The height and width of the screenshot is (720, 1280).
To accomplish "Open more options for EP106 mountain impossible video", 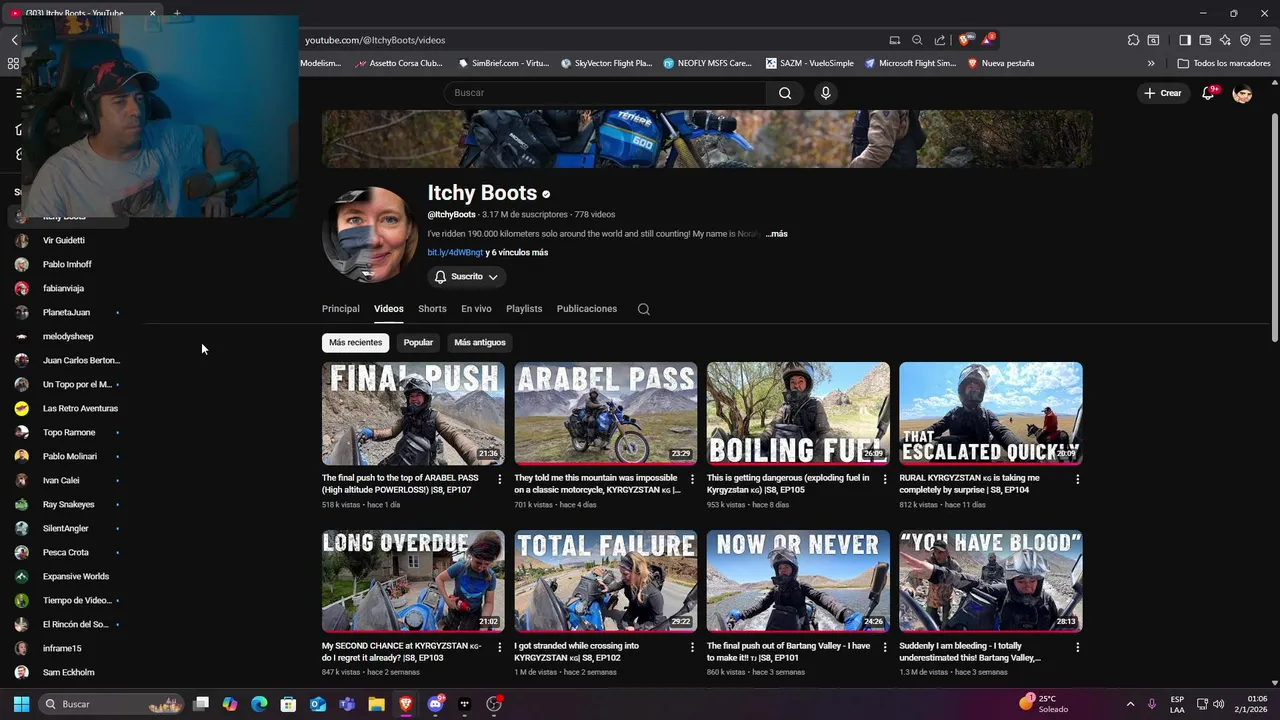I will (x=692, y=479).
